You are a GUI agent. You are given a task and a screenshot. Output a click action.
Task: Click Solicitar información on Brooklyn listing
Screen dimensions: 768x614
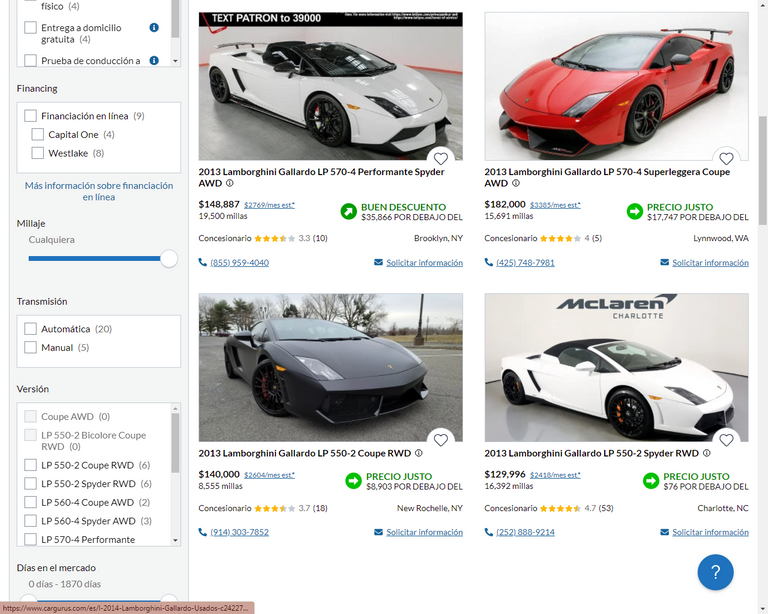(x=425, y=262)
